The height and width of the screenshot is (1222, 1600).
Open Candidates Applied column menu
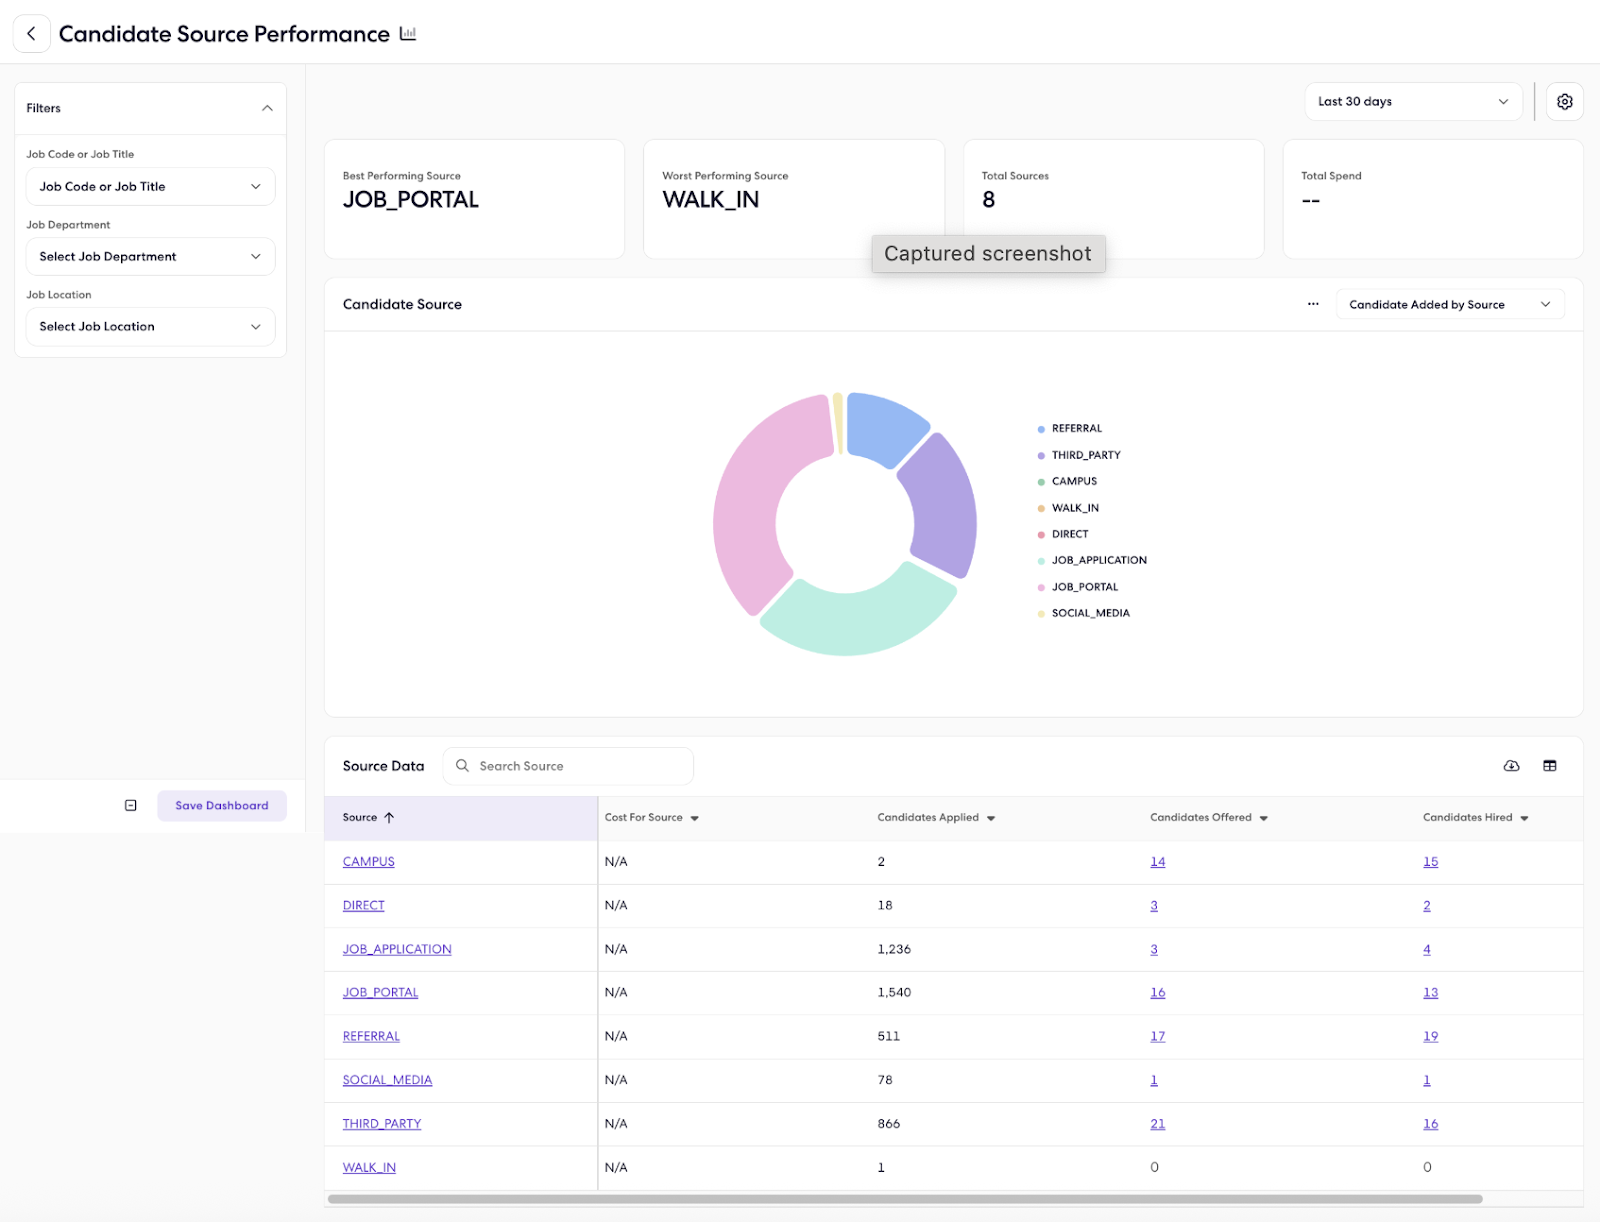(991, 818)
